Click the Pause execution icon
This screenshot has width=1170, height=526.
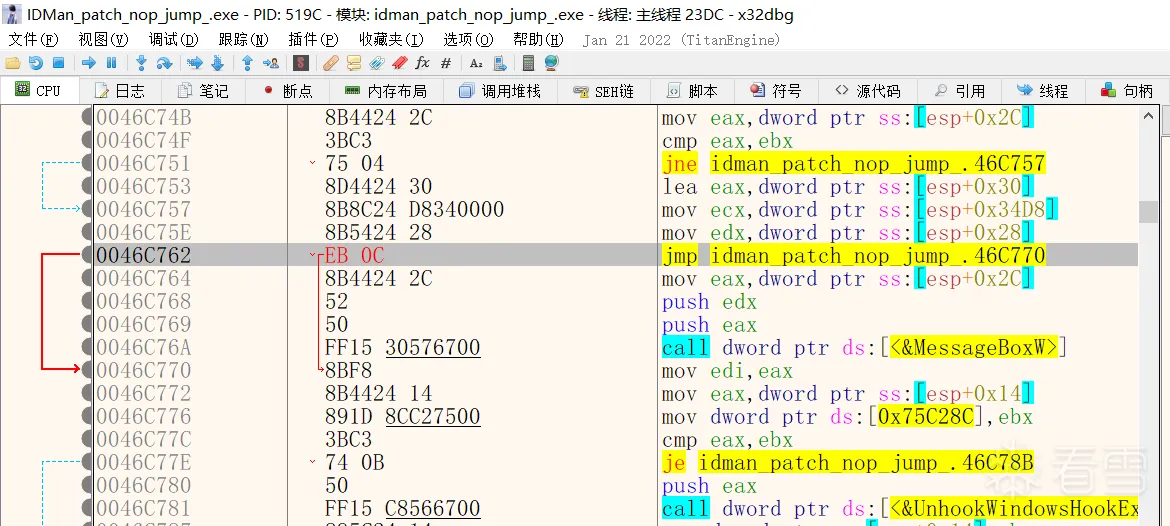[x=111, y=63]
